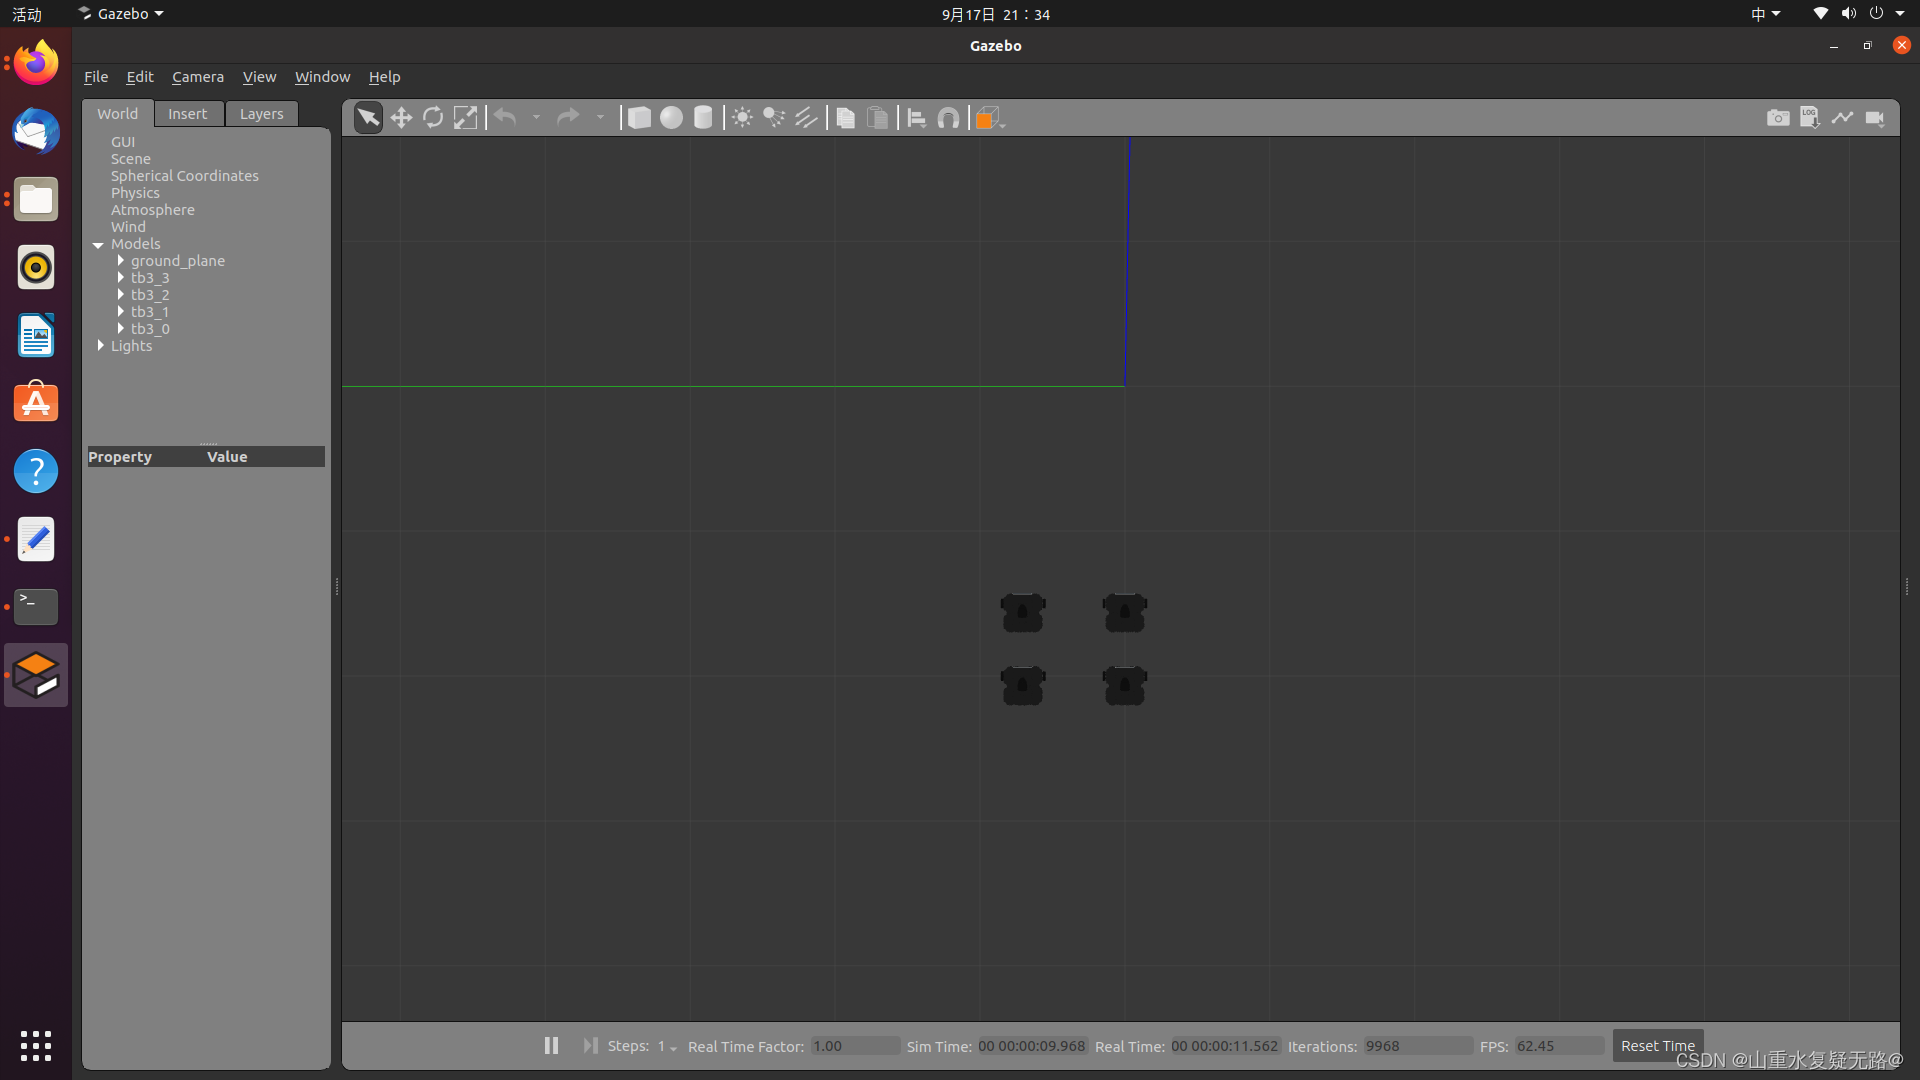Expand the tb3_0 model entry

(x=121, y=328)
